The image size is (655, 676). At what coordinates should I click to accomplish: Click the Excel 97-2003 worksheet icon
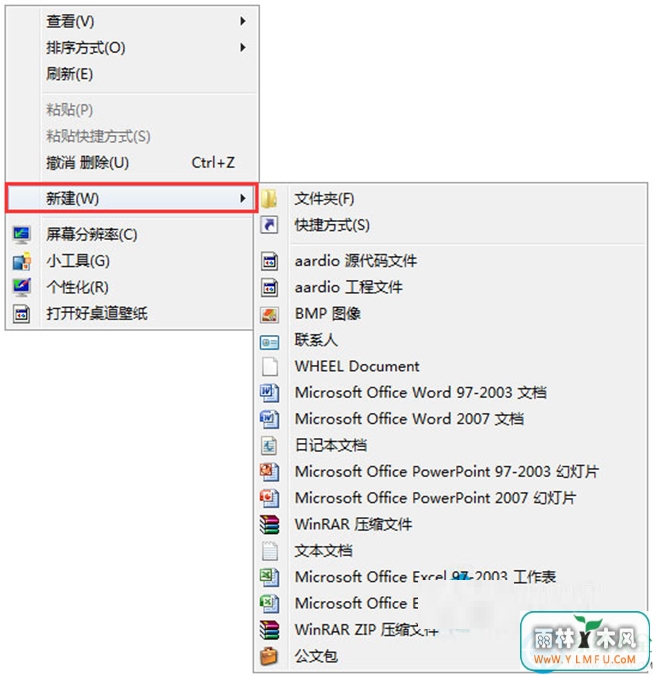pyautogui.click(x=270, y=577)
